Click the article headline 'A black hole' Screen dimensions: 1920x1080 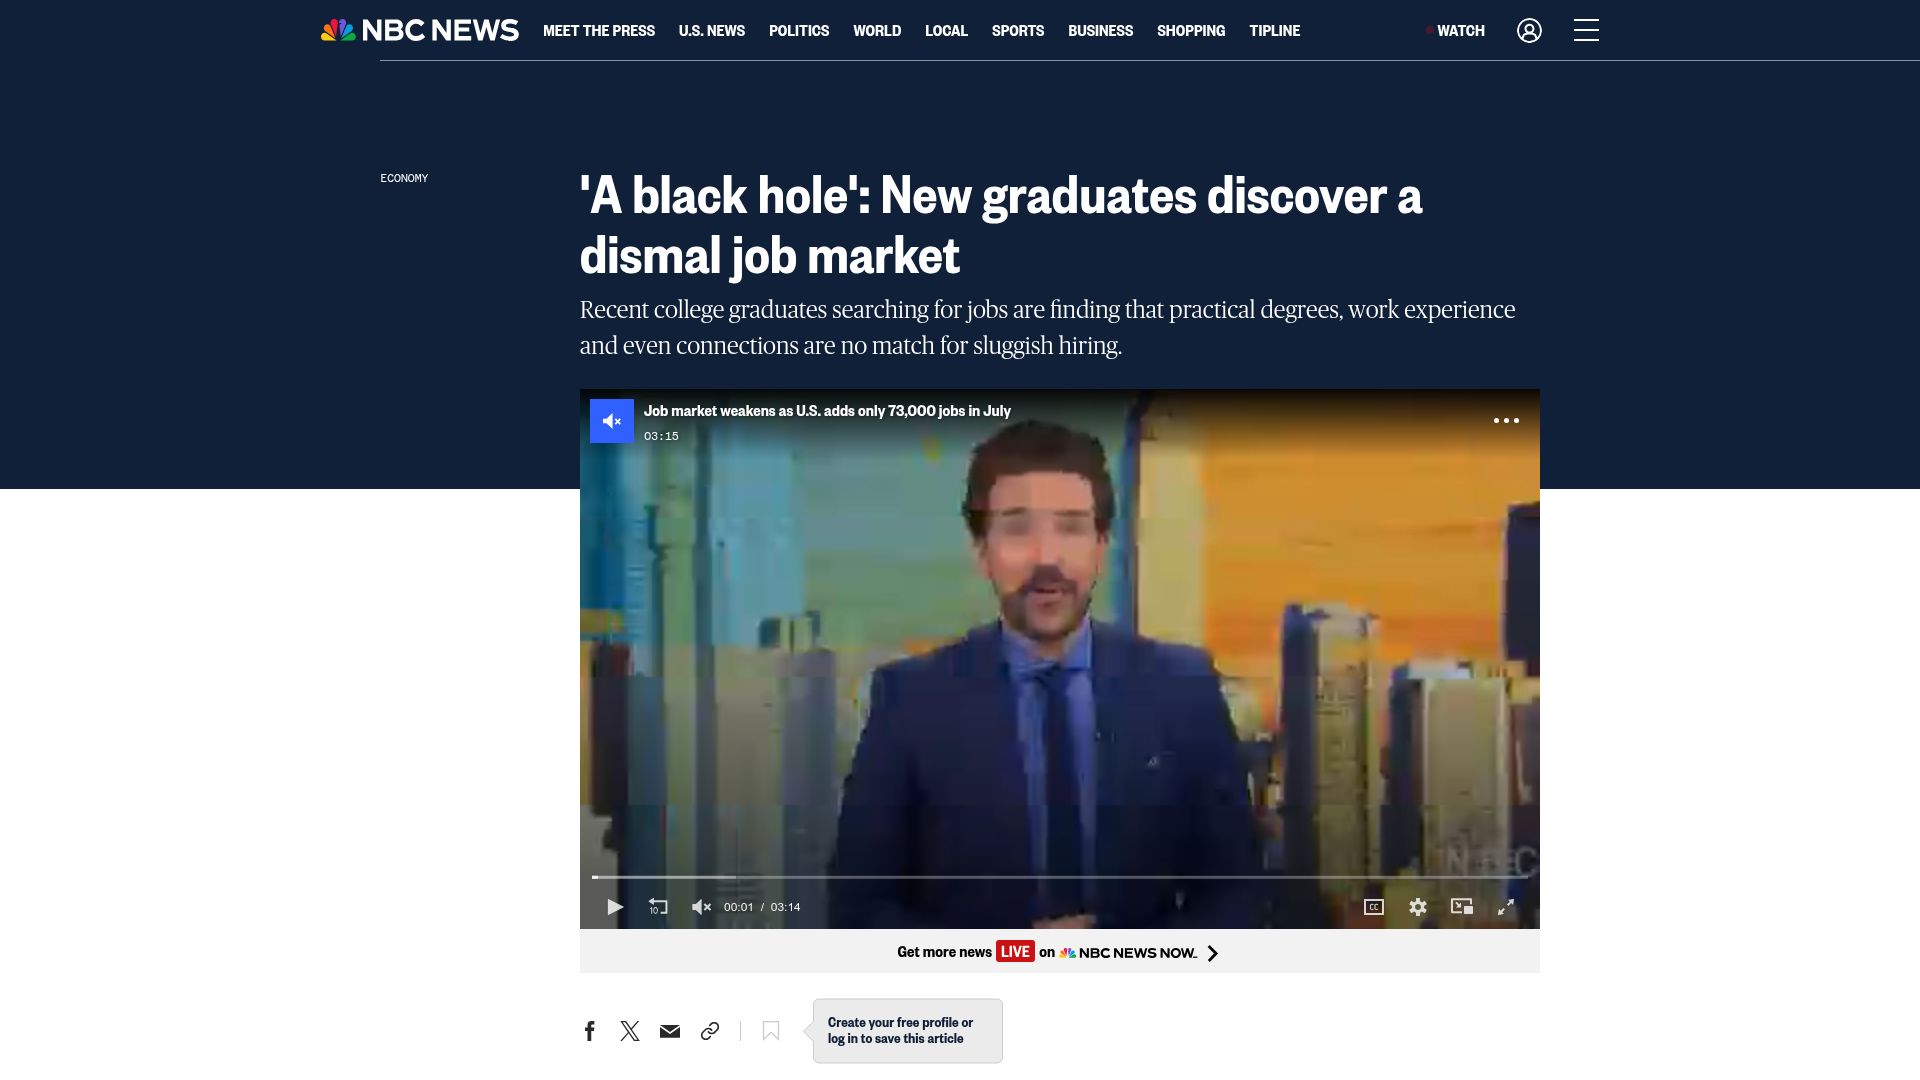1000,225
